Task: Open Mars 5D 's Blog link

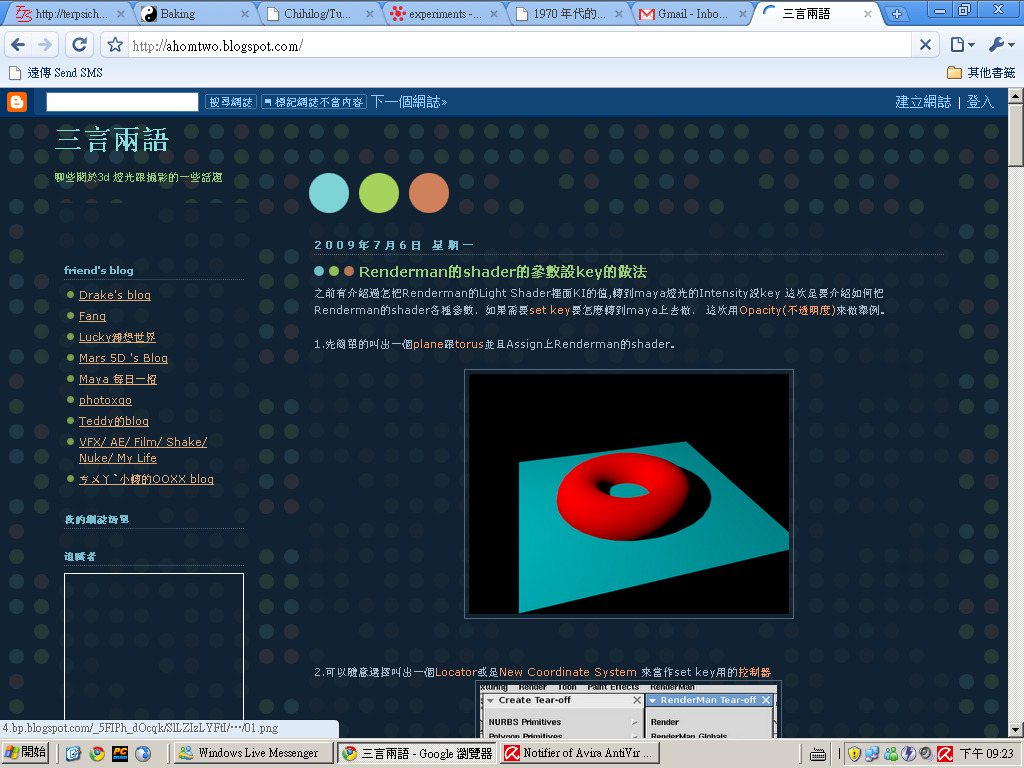Action: click(x=123, y=358)
